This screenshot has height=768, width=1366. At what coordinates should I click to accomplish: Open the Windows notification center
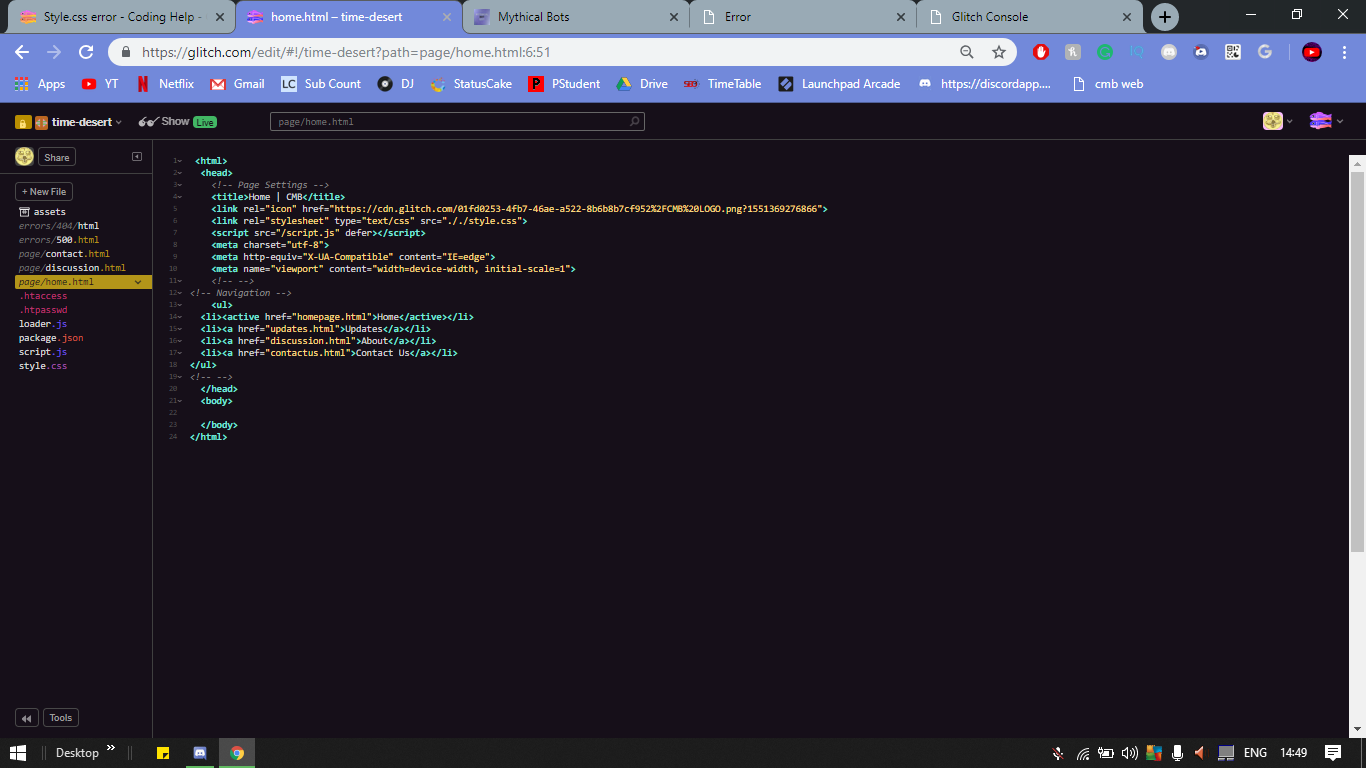pos(1333,753)
